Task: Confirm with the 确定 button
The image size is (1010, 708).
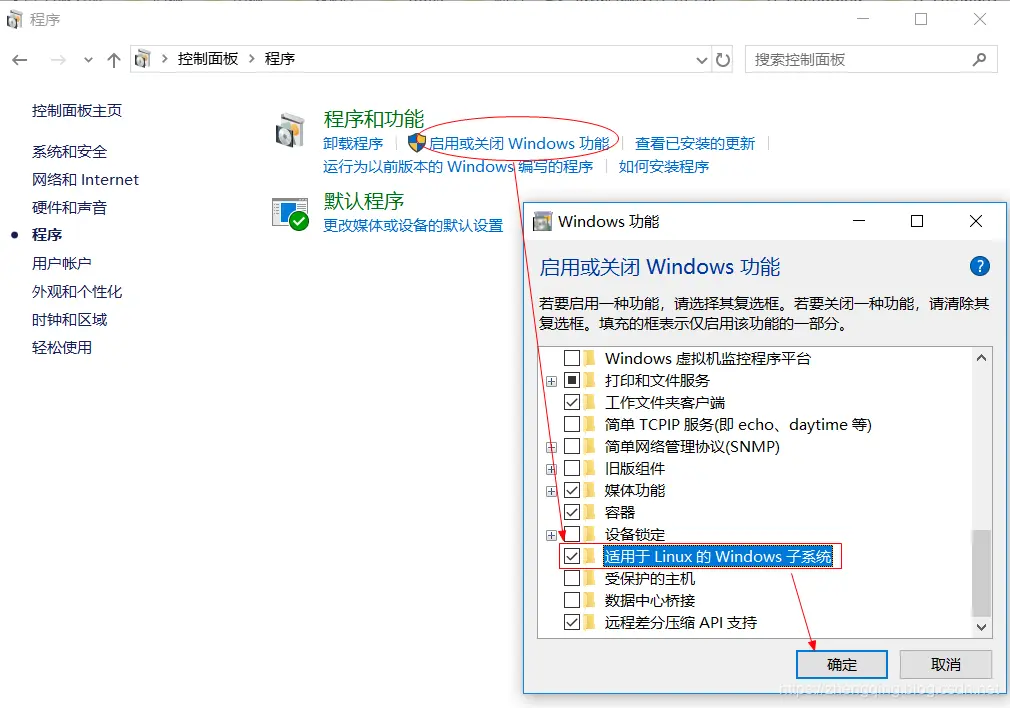Action: [x=842, y=664]
